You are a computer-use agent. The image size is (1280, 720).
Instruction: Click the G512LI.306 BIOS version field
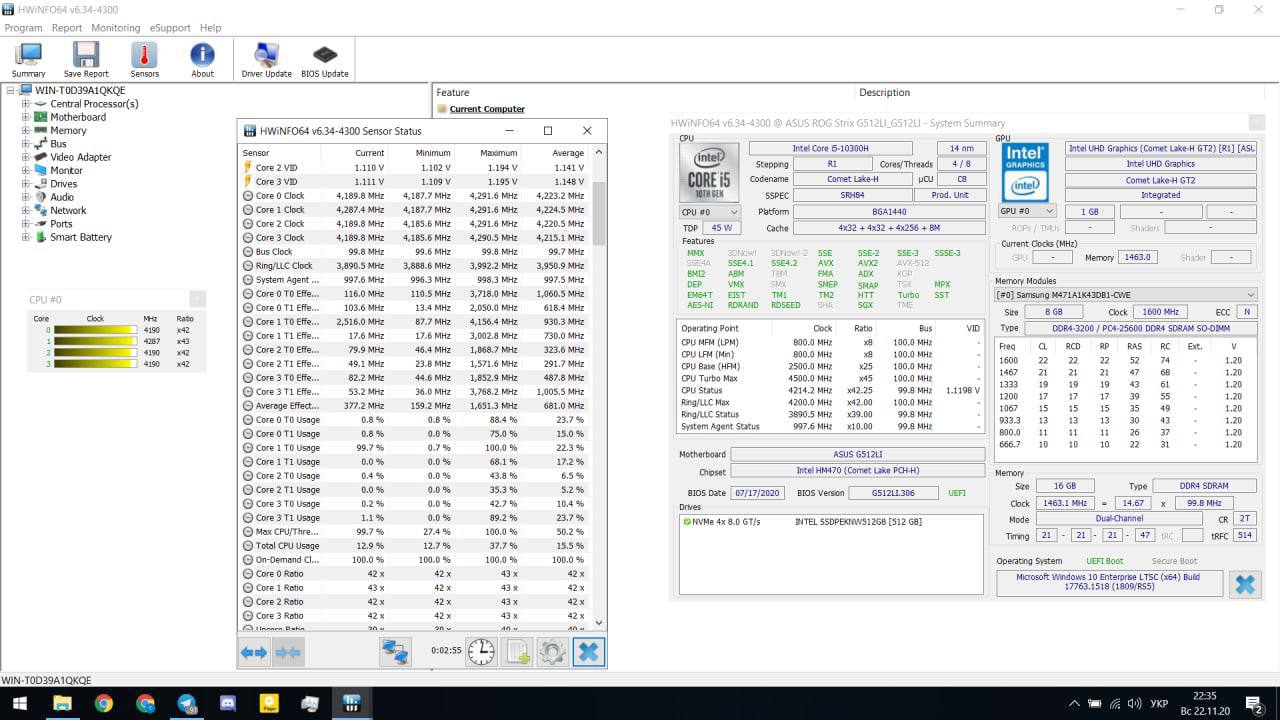[x=893, y=493]
